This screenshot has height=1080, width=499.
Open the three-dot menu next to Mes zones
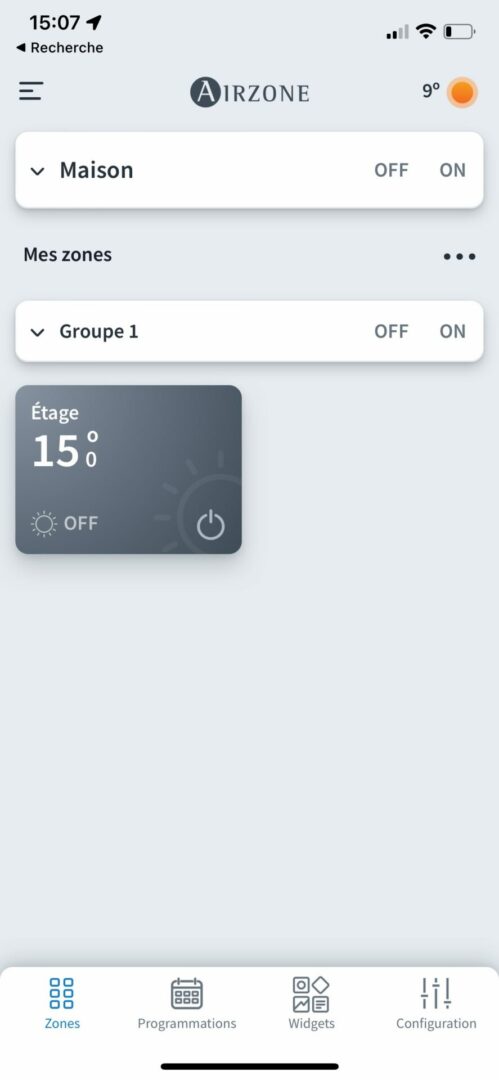(x=459, y=256)
